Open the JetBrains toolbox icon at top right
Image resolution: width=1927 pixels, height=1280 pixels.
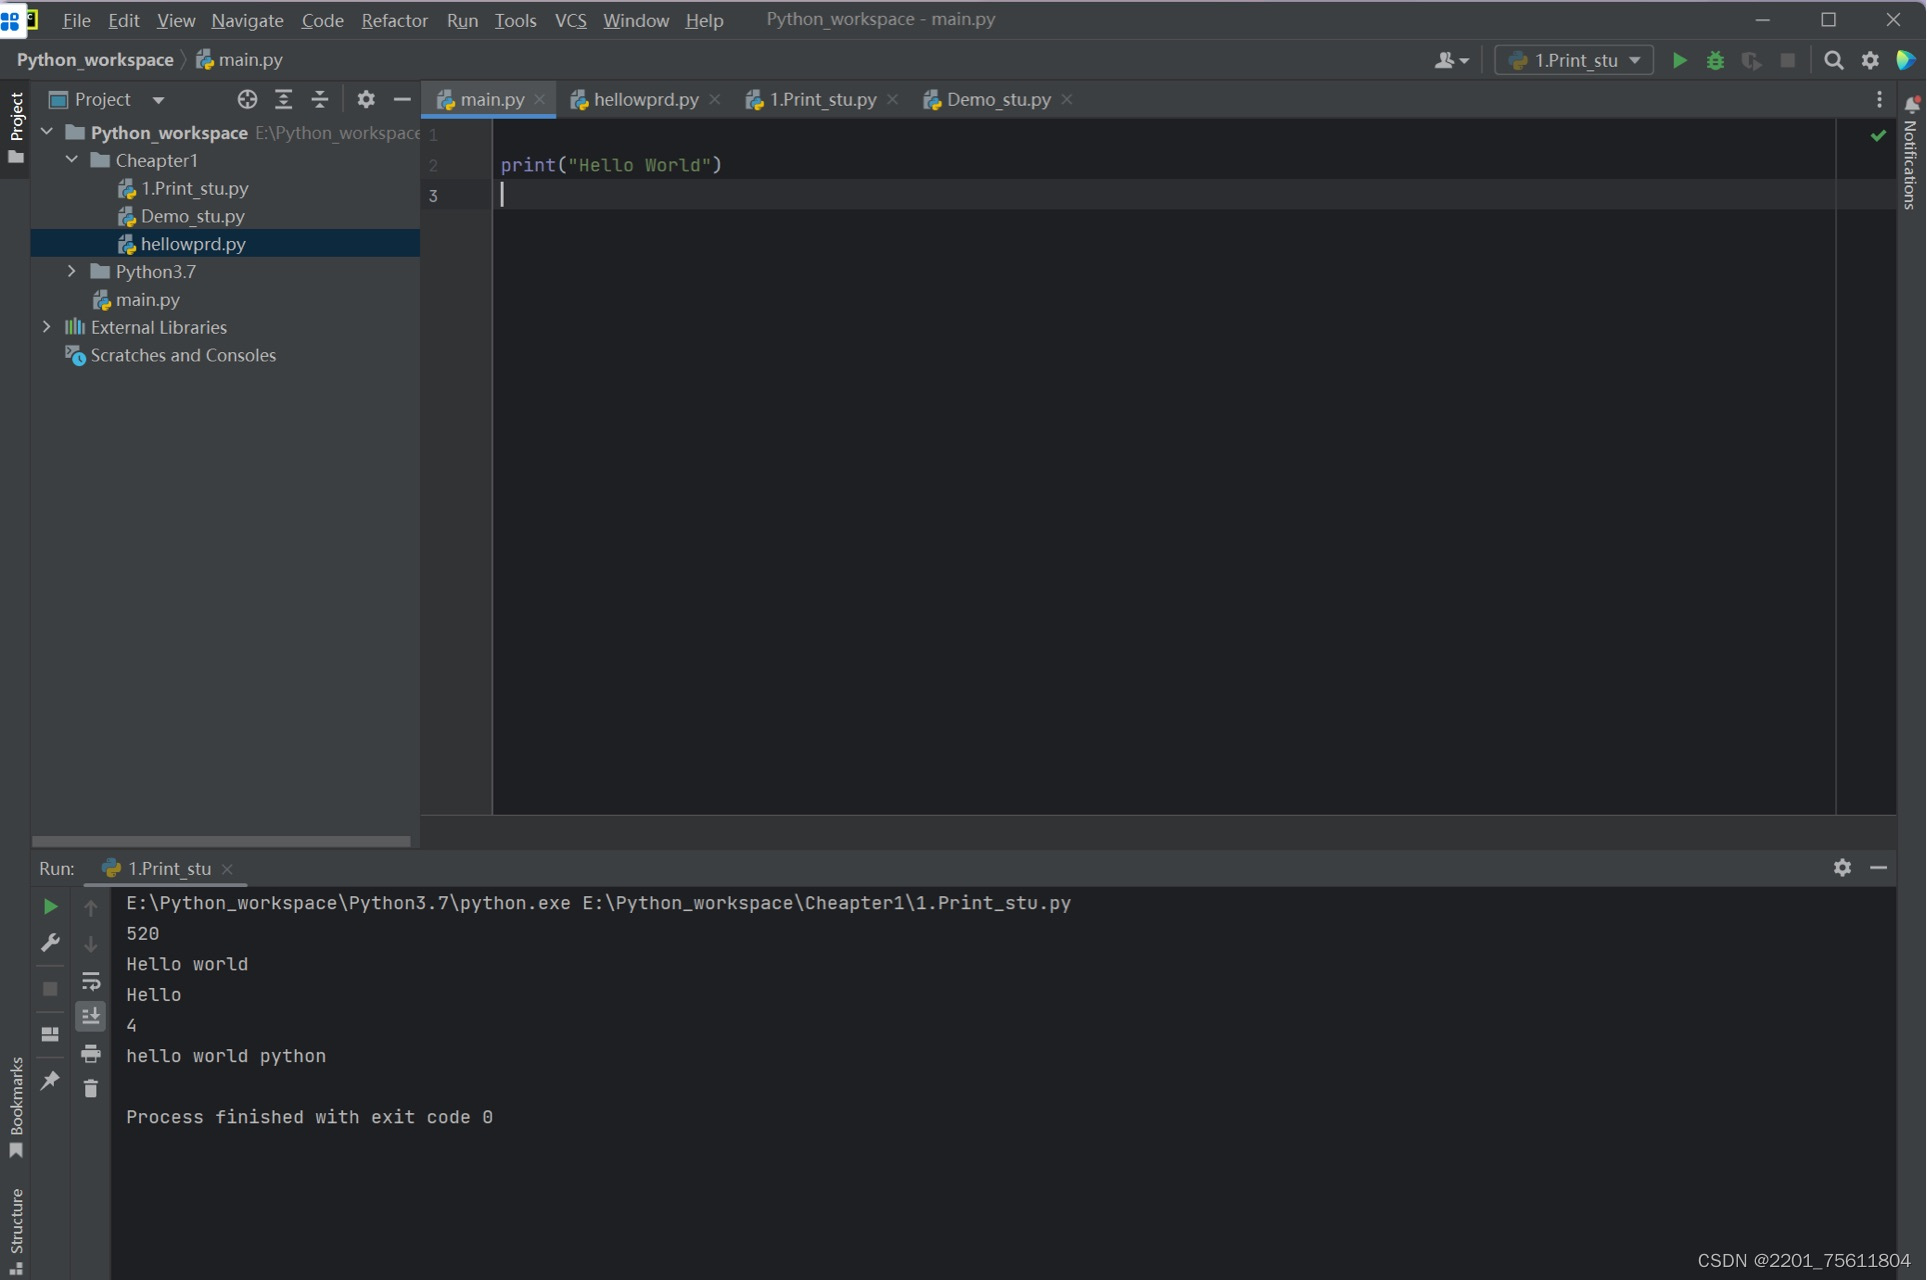click(1906, 60)
